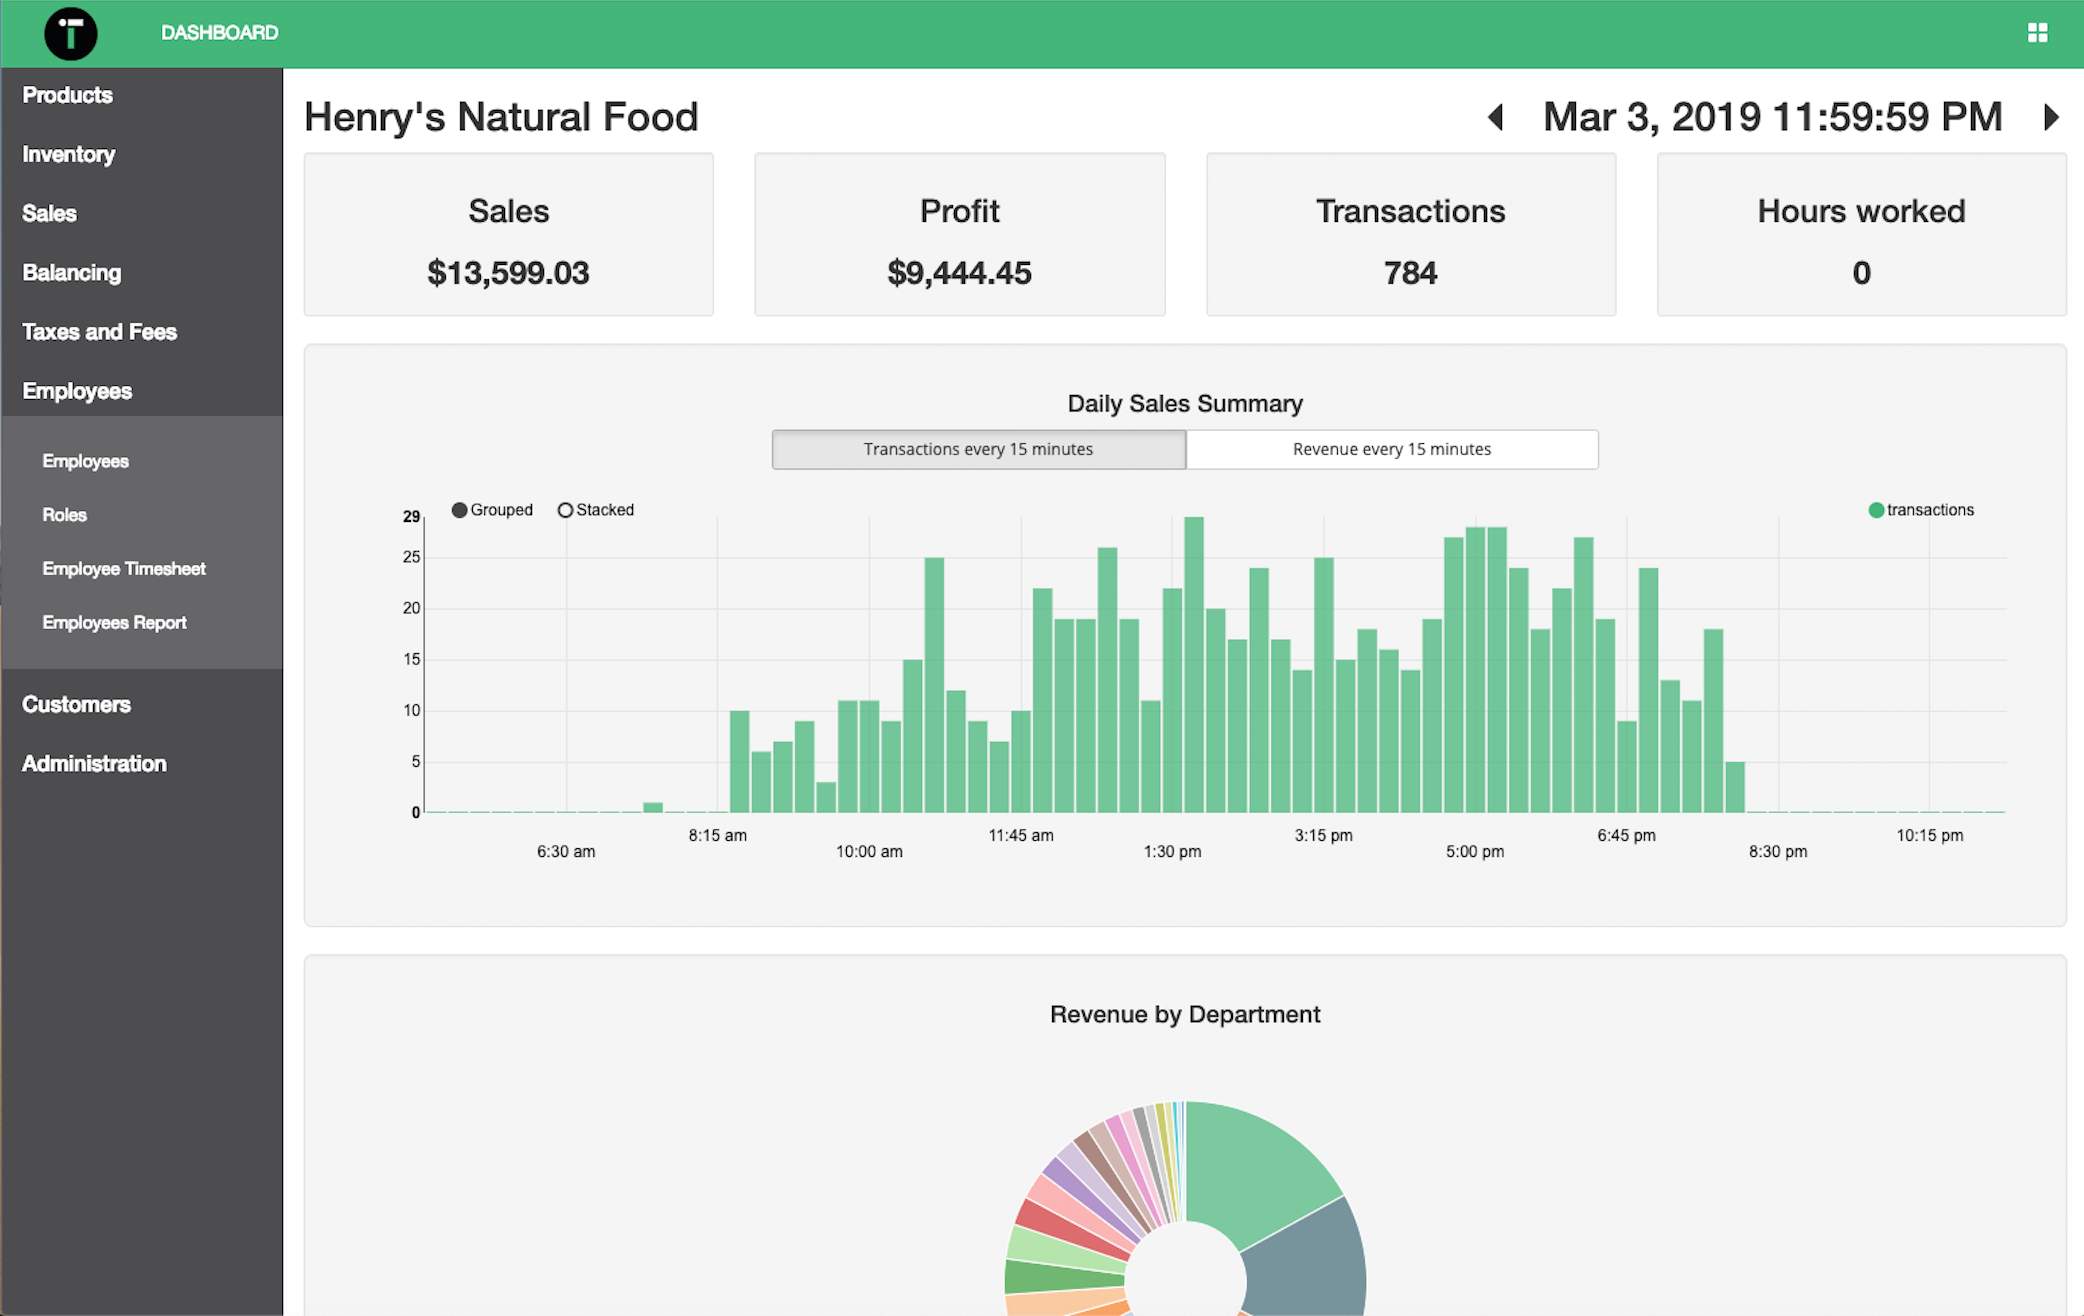Advance to next day with right arrow
2084x1316 pixels.
[x=2051, y=117]
